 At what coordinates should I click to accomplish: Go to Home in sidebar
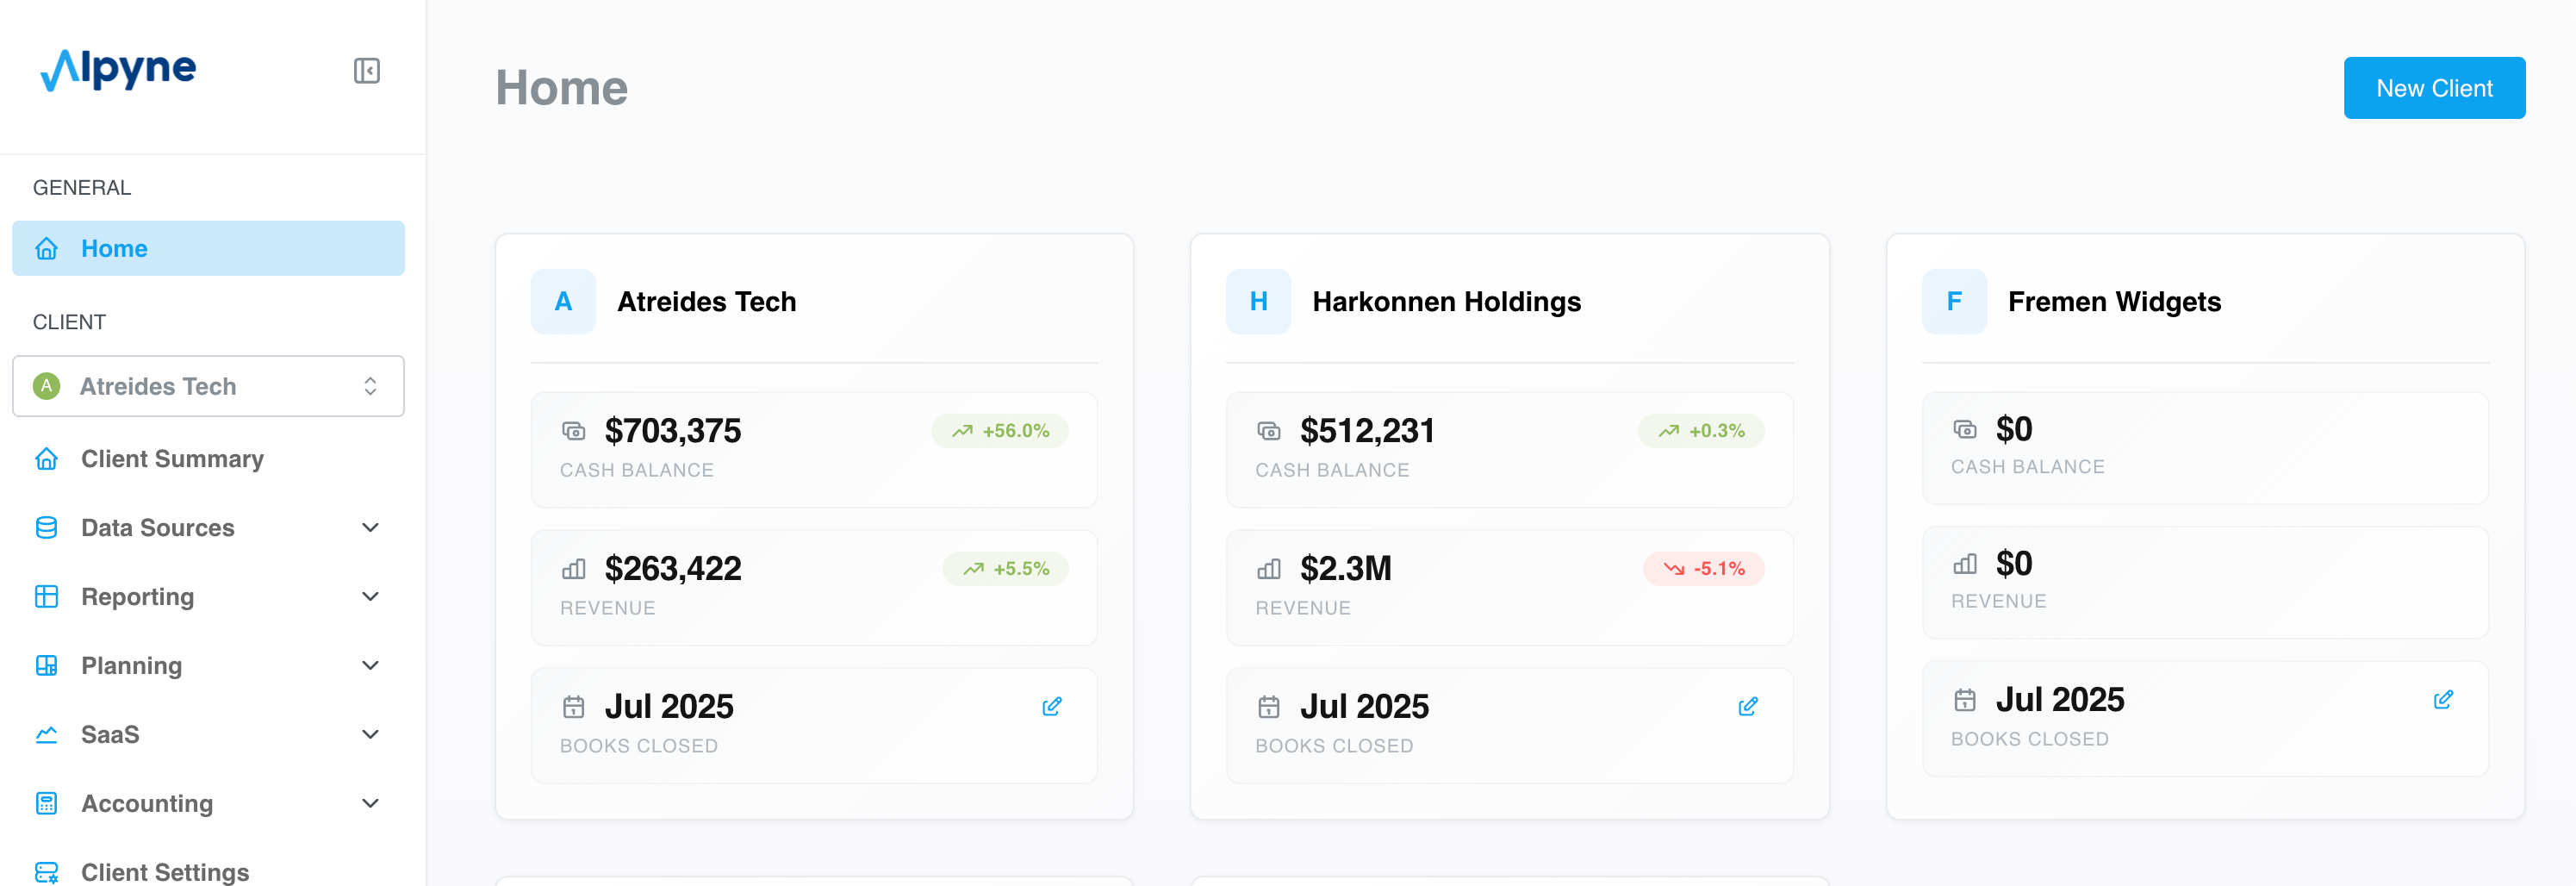pos(208,248)
